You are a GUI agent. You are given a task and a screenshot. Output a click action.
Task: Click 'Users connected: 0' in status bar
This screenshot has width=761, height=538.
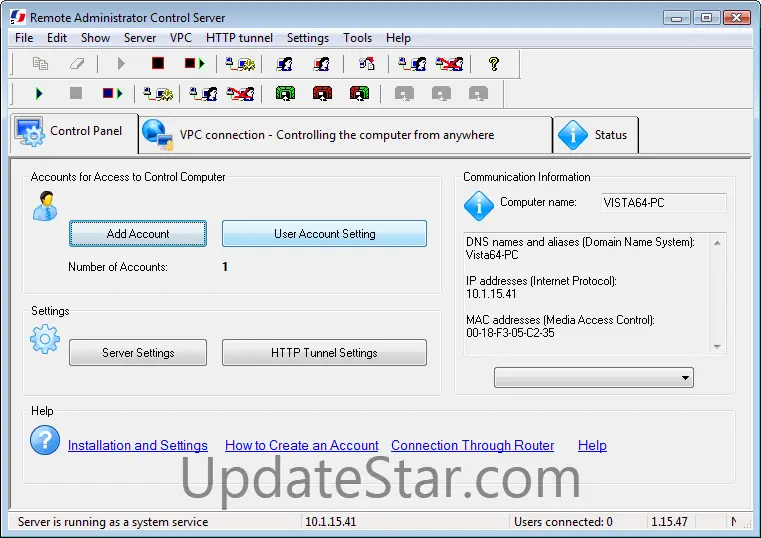563,522
